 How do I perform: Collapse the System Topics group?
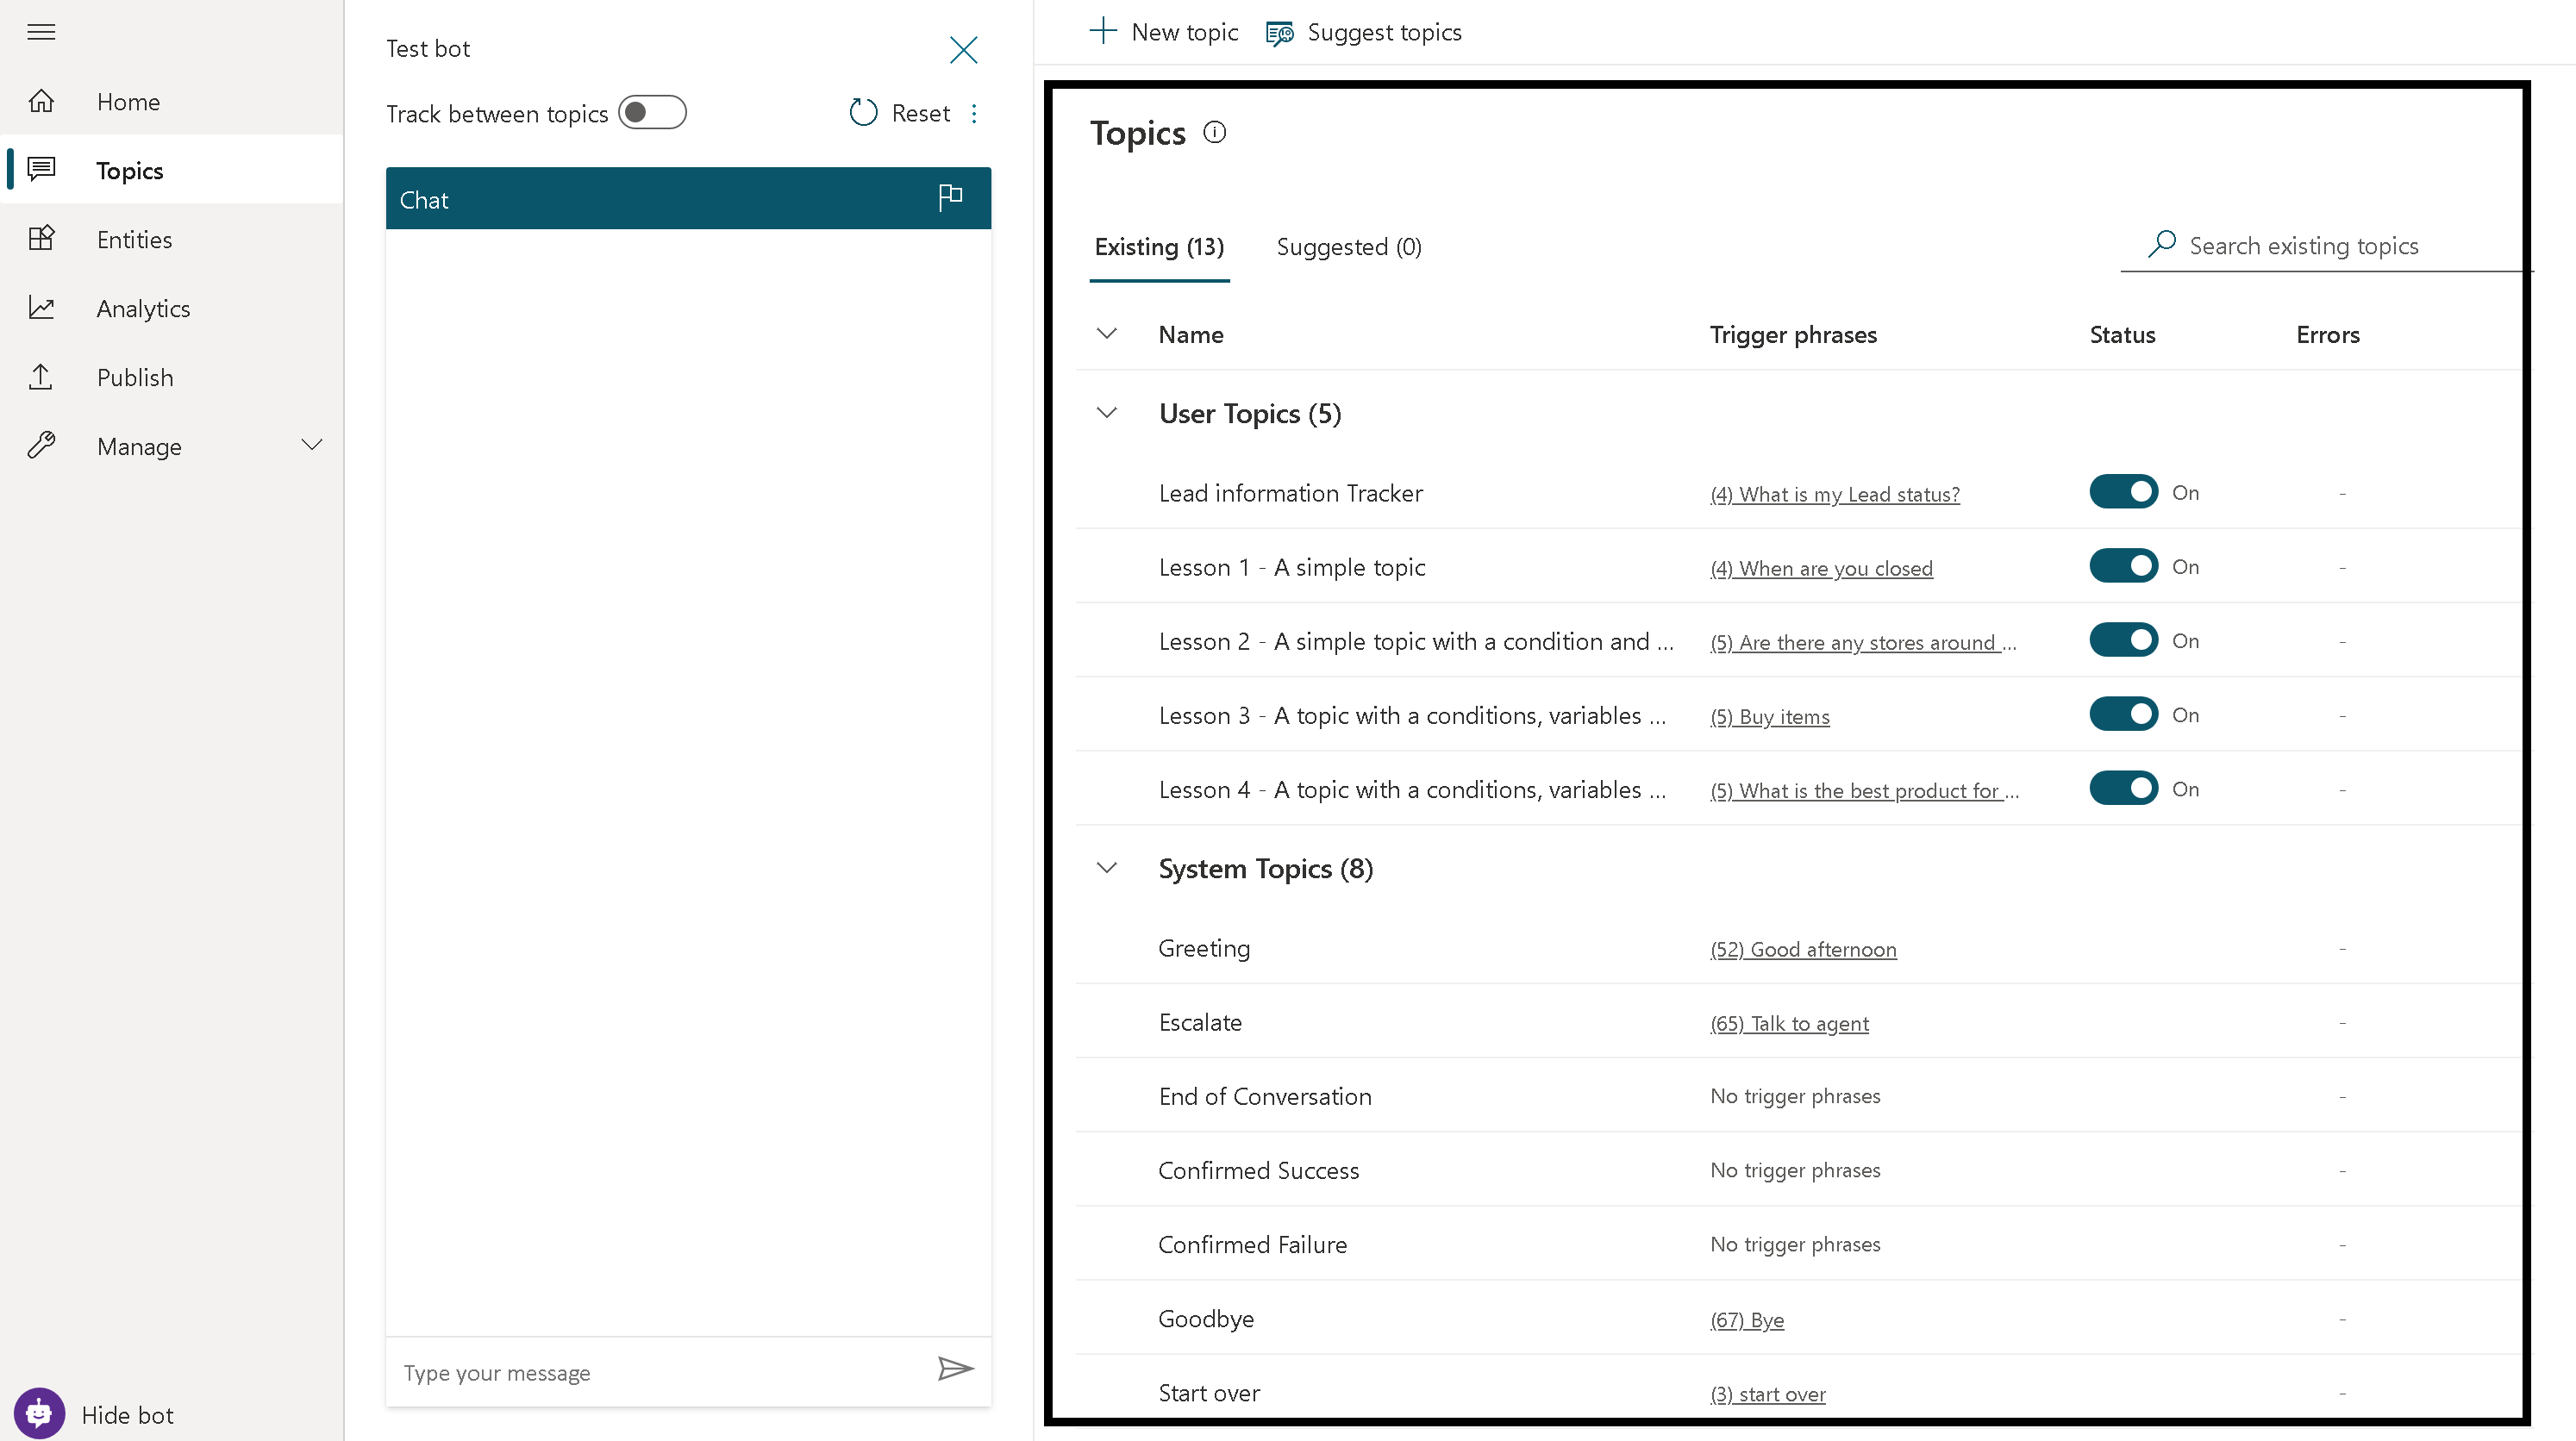pyautogui.click(x=1106, y=868)
